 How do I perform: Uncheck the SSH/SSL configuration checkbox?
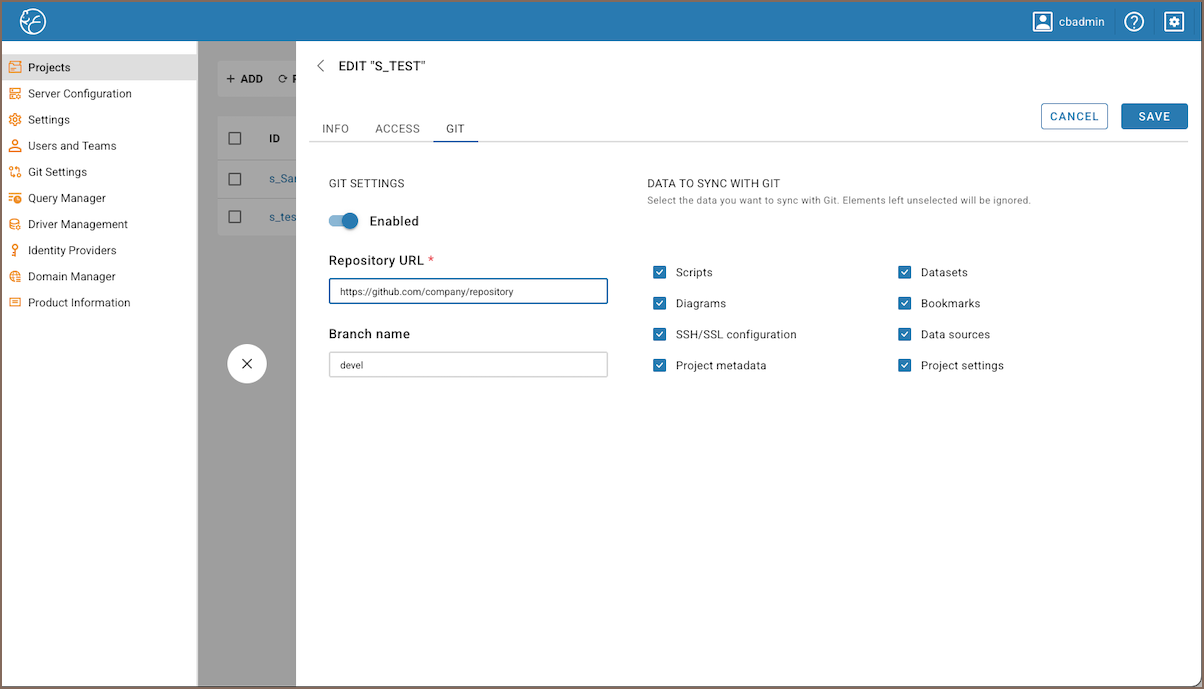(660, 334)
